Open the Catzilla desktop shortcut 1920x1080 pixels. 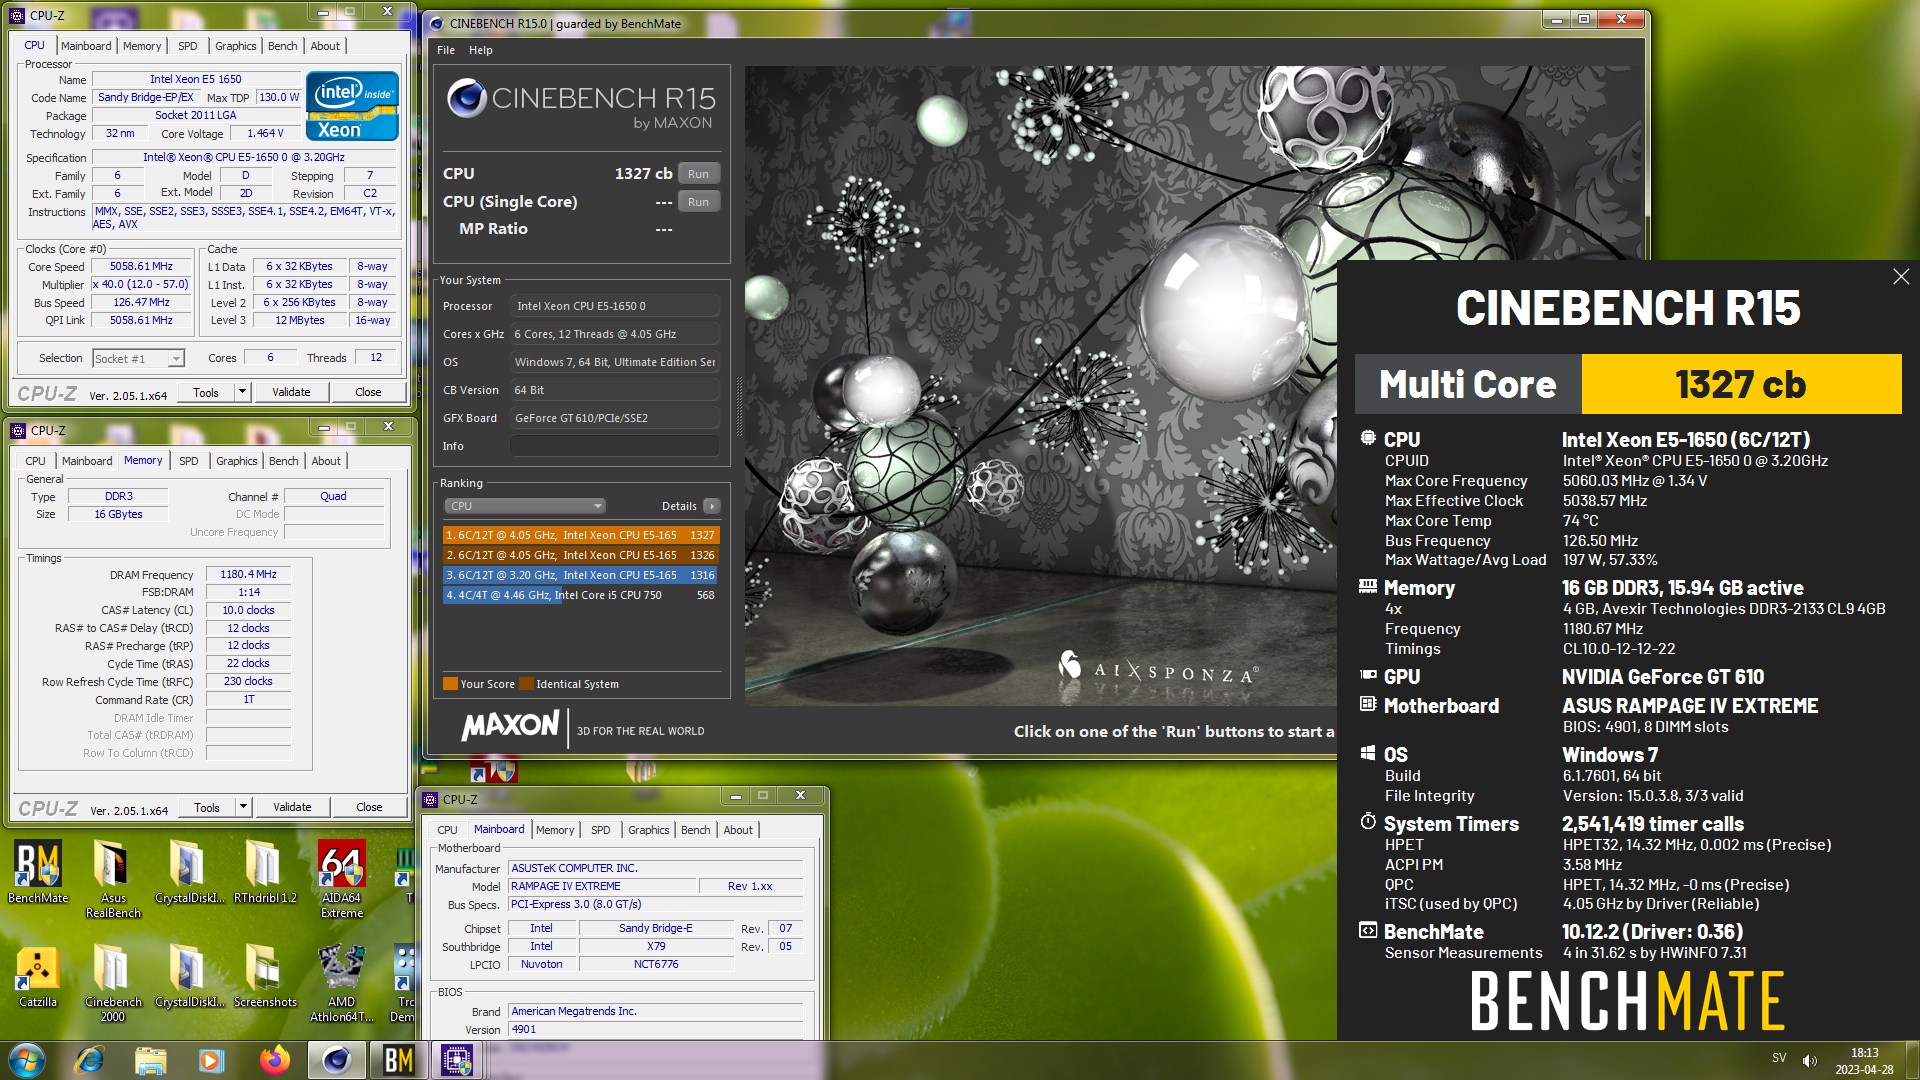[x=38, y=976]
